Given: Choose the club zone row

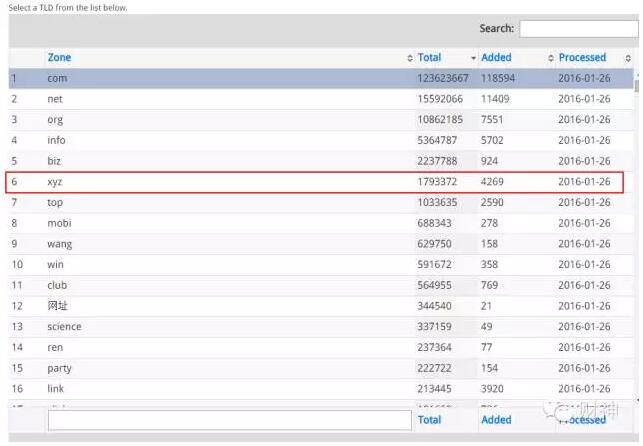Looking at the screenshot, I should pyautogui.click(x=57, y=286).
